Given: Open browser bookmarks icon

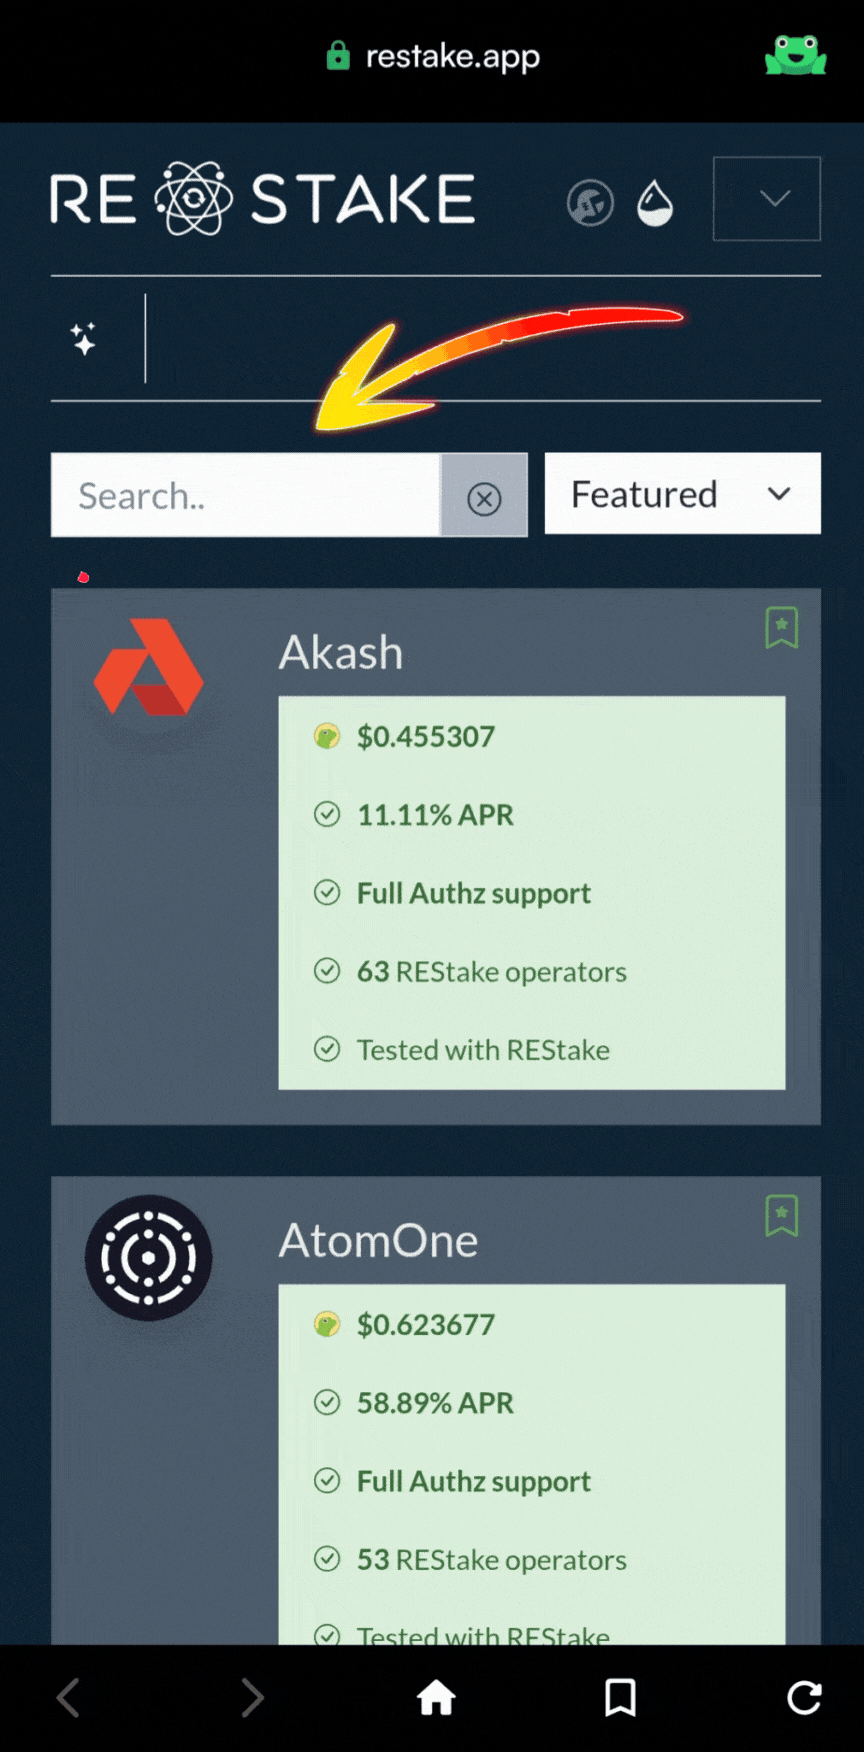Looking at the screenshot, I should click(x=620, y=1697).
